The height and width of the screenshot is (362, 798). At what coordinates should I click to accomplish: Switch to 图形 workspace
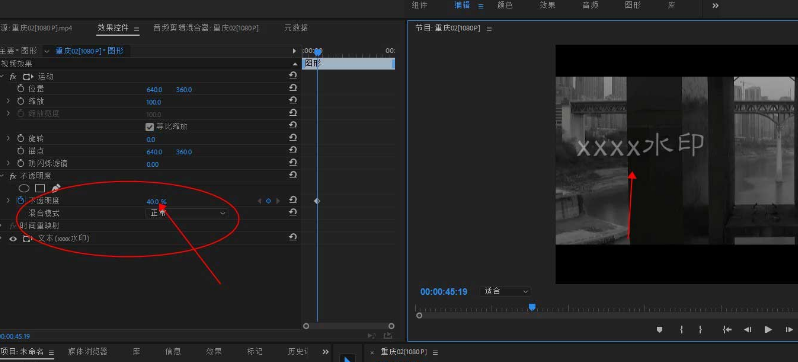click(x=633, y=6)
